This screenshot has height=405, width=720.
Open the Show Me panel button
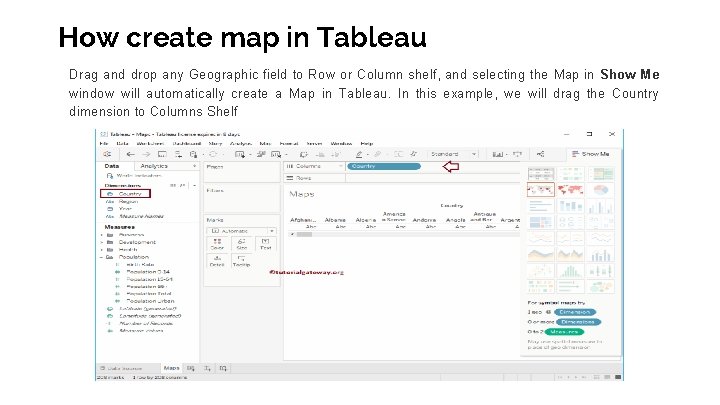pyautogui.click(x=591, y=154)
